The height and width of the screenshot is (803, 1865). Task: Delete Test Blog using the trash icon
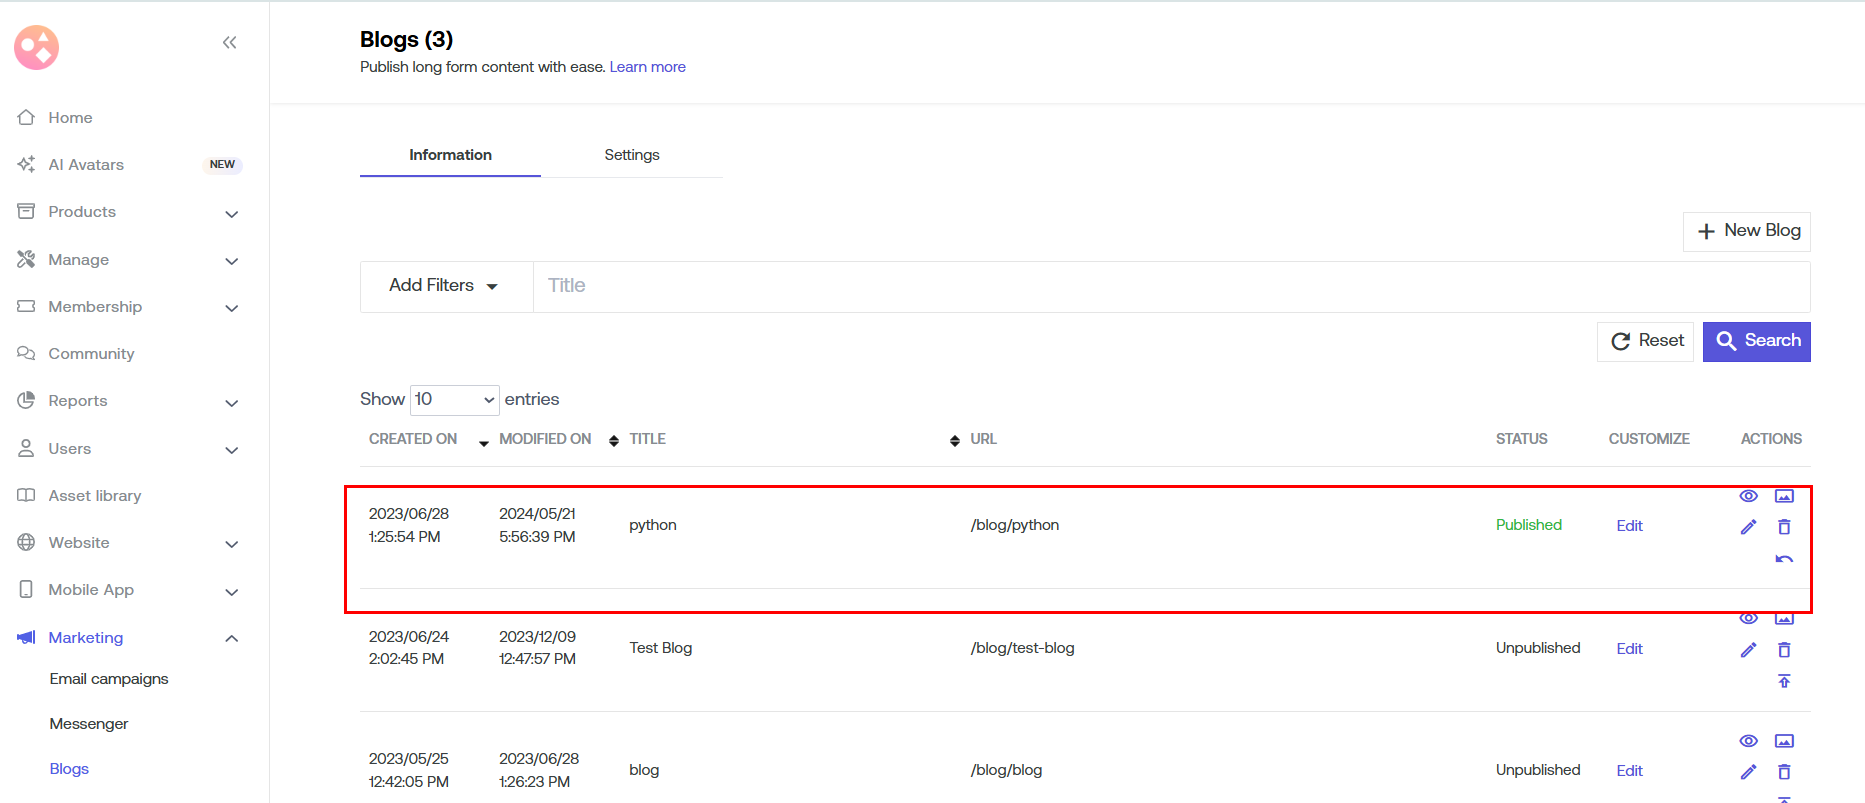pyautogui.click(x=1784, y=650)
